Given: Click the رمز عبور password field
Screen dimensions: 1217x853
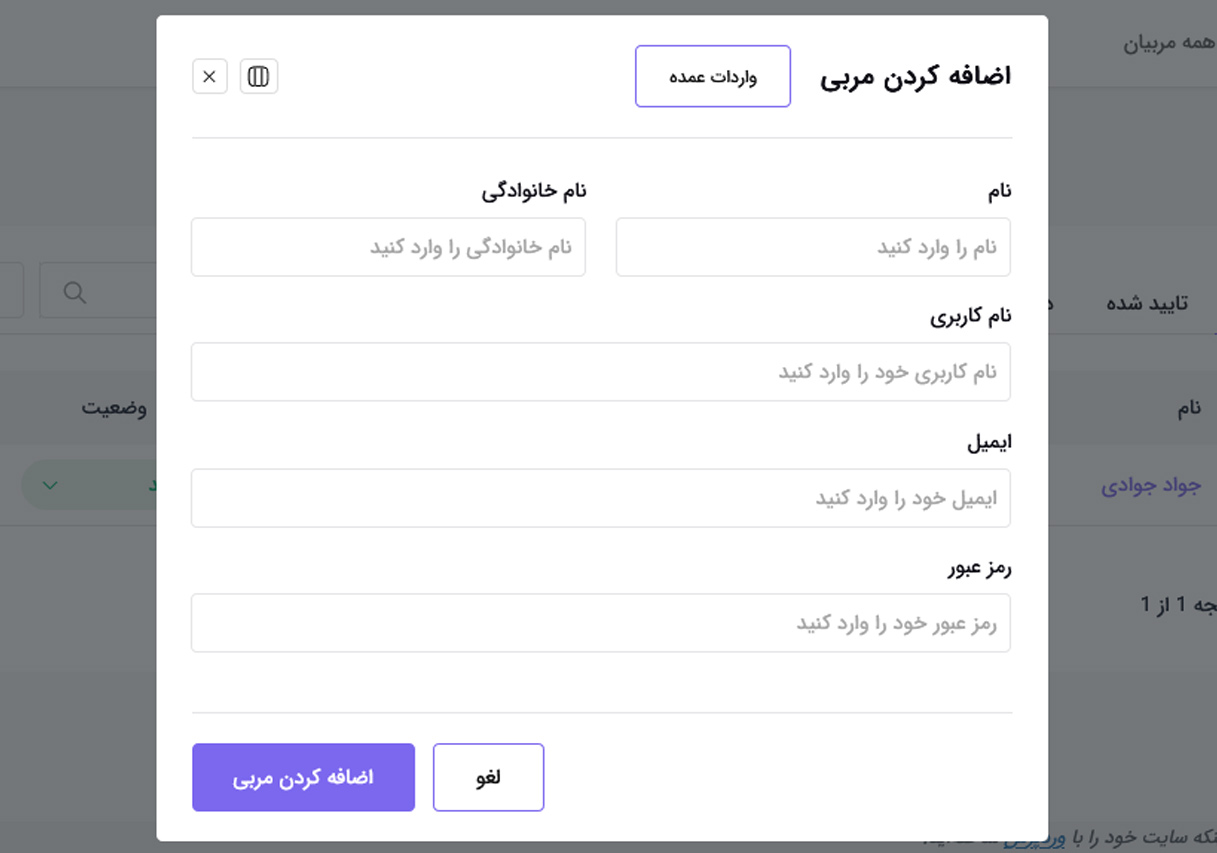Looking at the screenshot, I should tap(601, 623).
